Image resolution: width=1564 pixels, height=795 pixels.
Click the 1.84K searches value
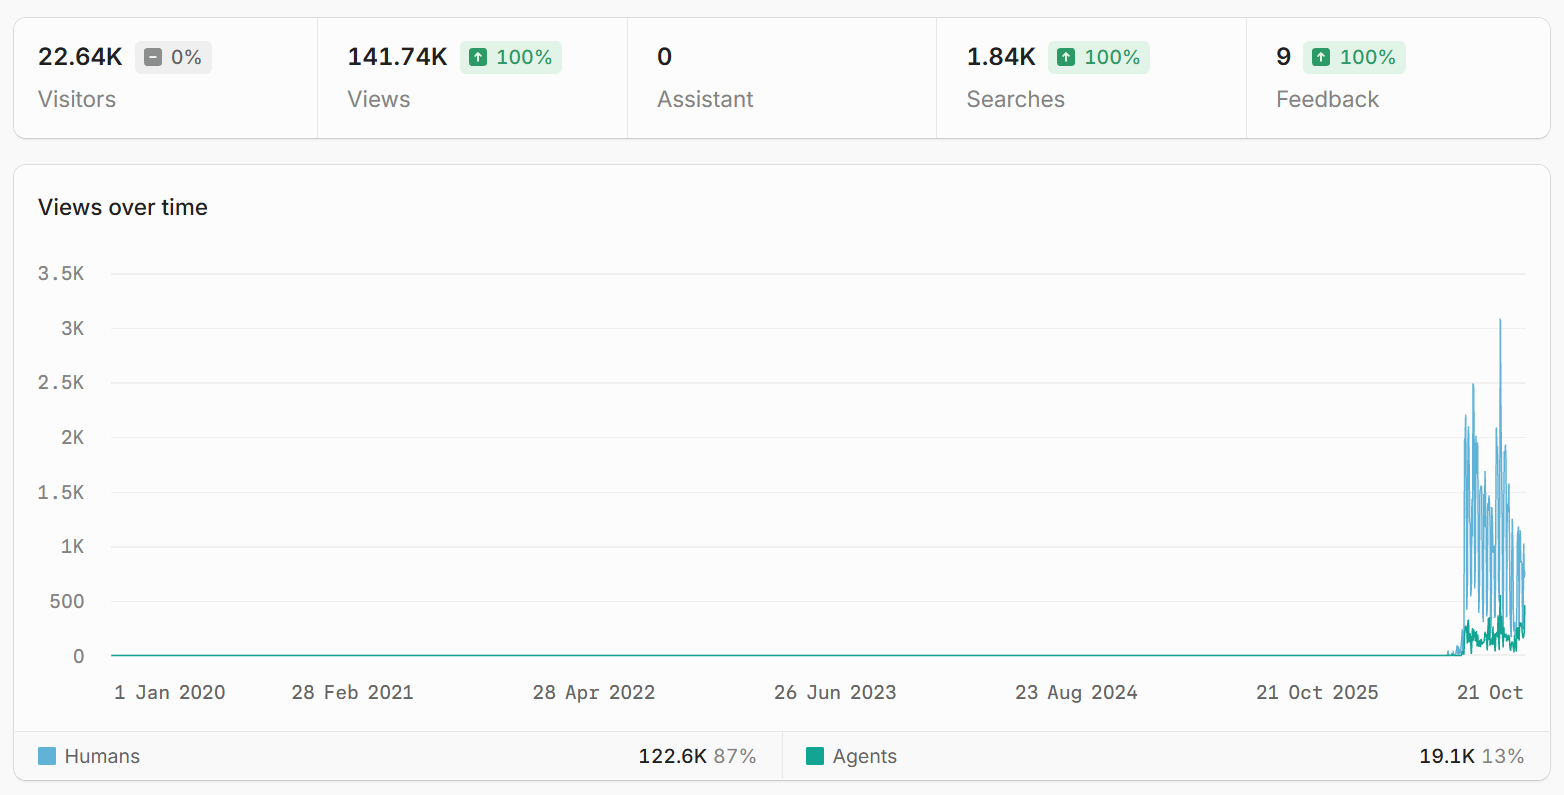point(1001,57)
